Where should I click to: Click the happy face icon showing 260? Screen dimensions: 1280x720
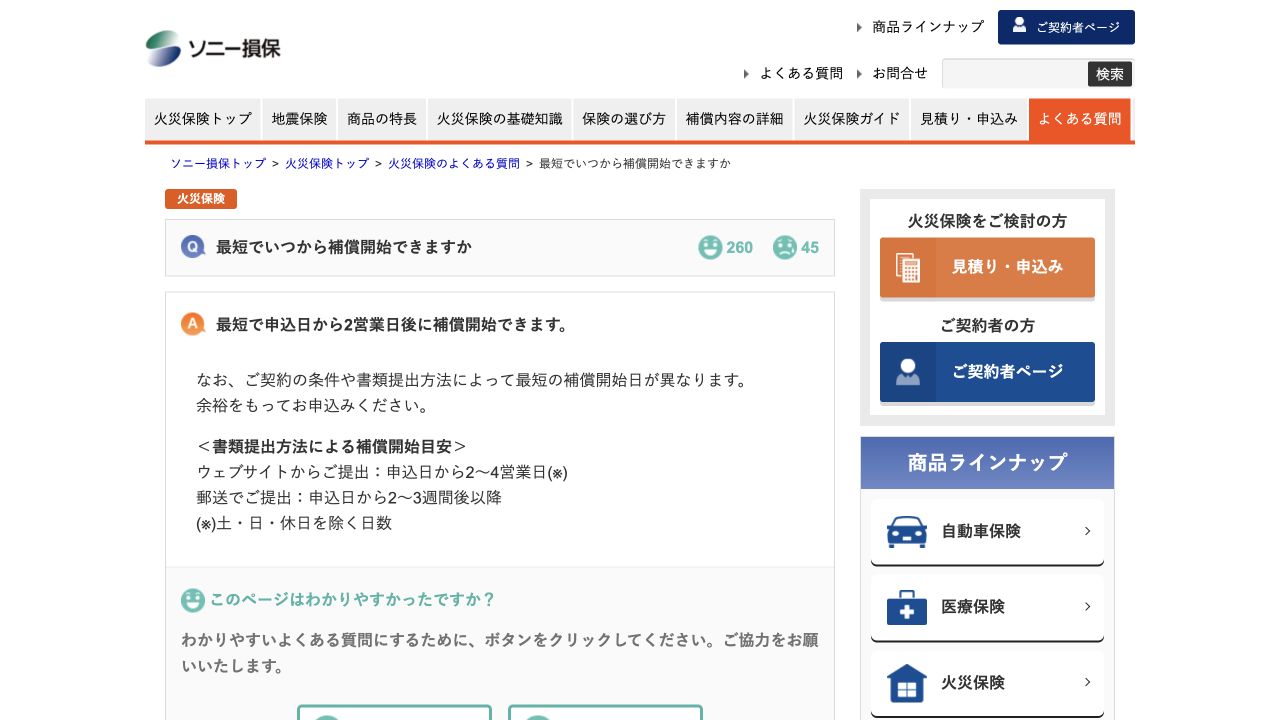pos(710,247)
